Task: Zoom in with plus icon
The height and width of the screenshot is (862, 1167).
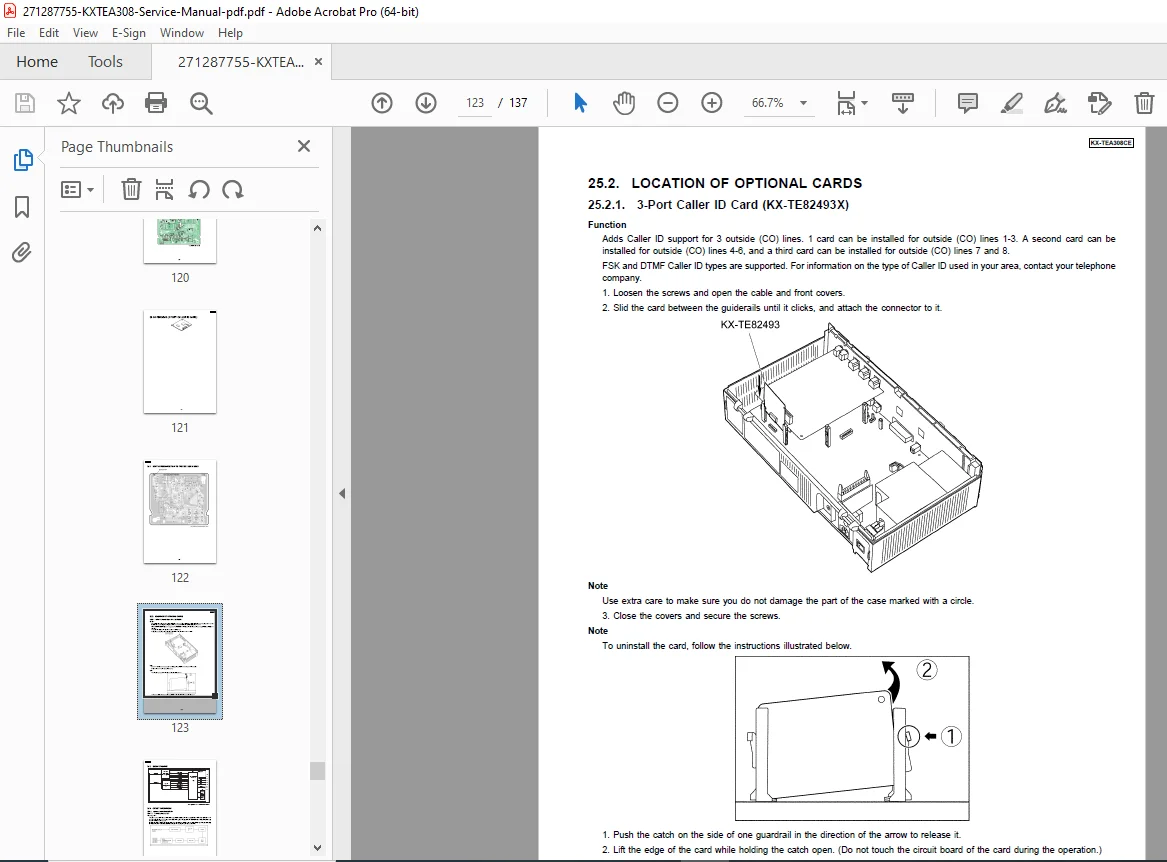Action: pos(712,103)
